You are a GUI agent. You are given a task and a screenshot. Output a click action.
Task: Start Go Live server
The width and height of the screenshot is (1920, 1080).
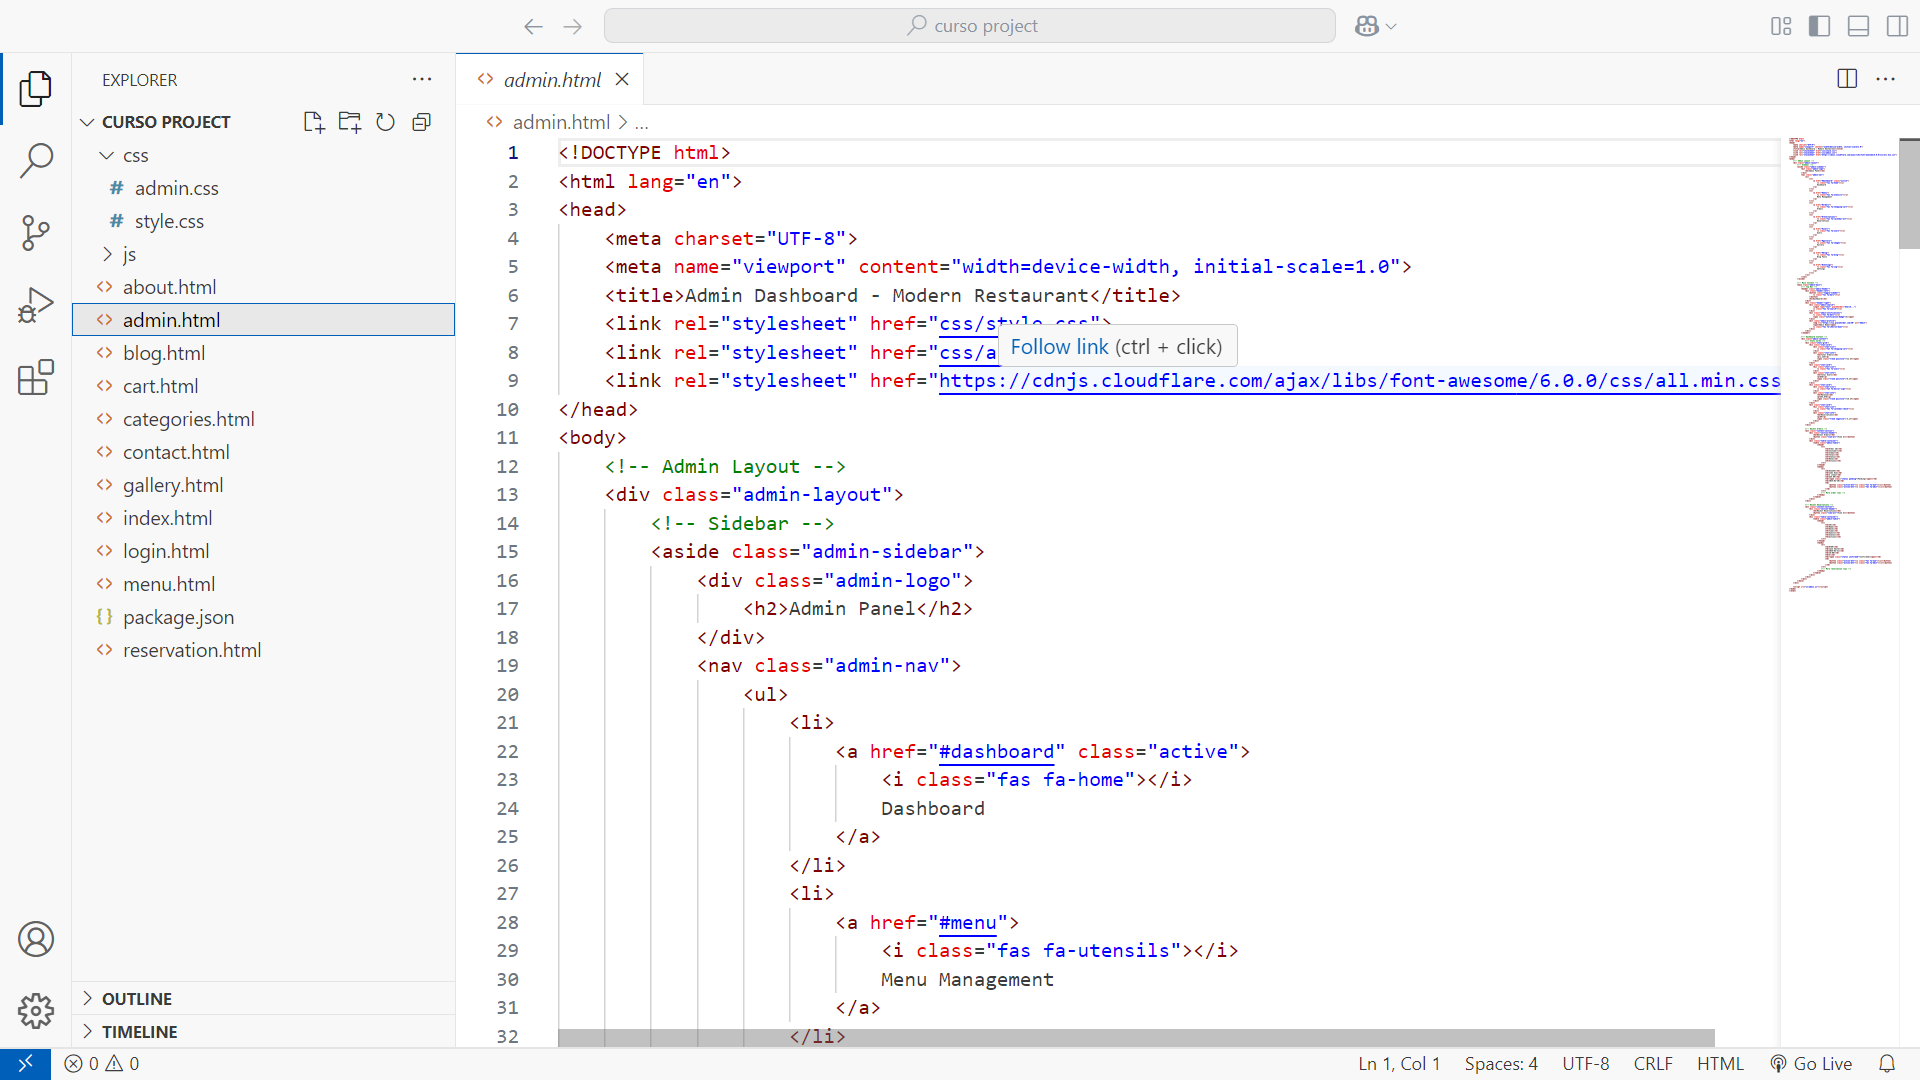(1811, 1064)
